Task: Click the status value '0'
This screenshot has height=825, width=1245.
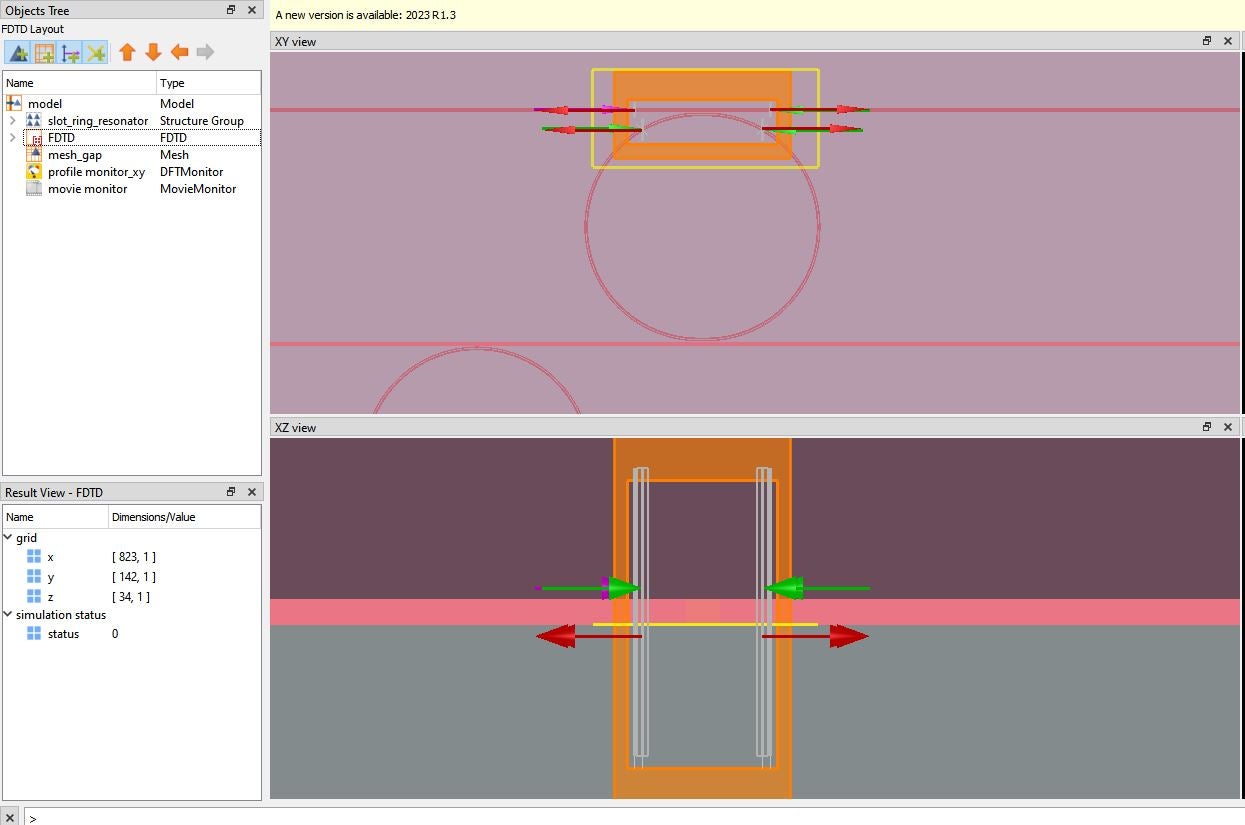Action: 115,634
